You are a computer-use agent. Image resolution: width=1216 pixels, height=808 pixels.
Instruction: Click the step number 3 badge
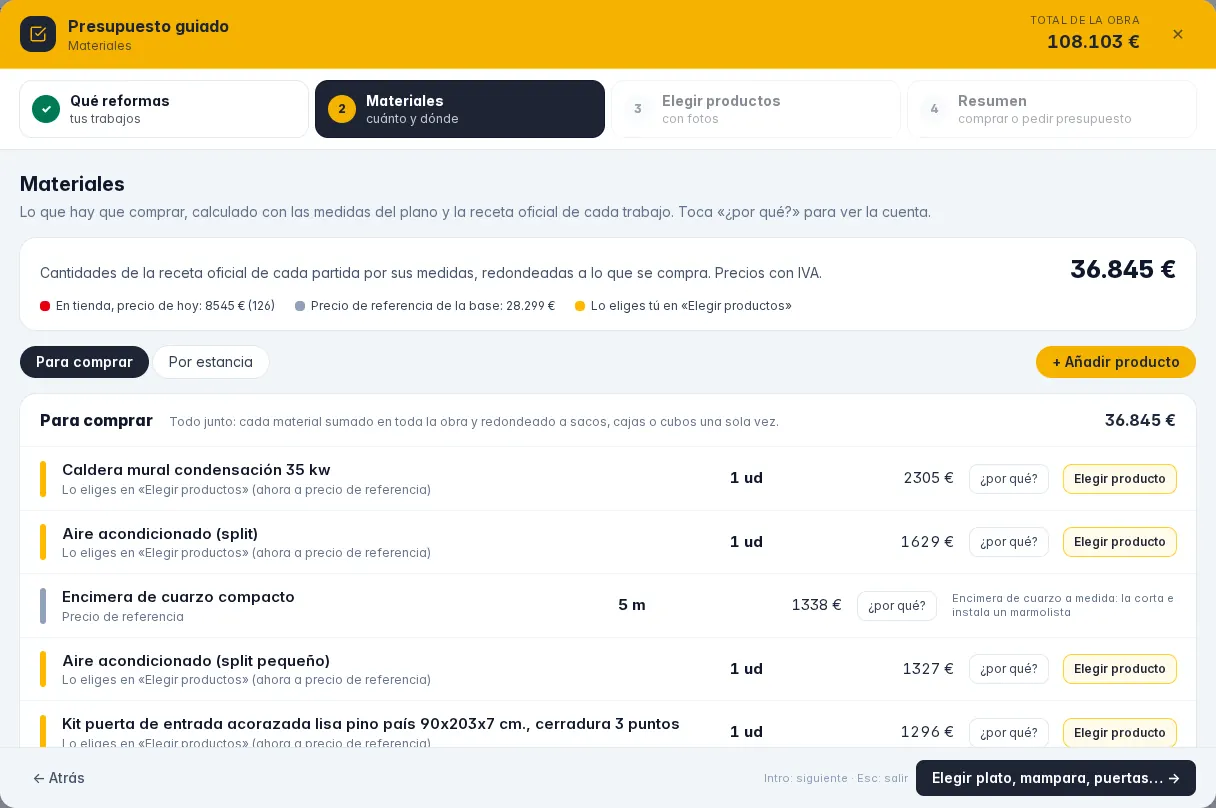pos(638,109)
